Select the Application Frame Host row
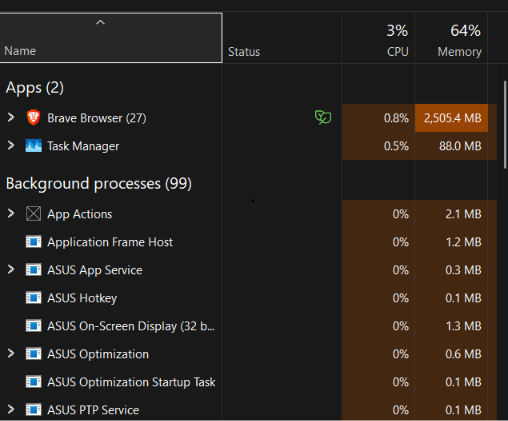The width and height of the screenshot is (508, 421). (248, 242)
